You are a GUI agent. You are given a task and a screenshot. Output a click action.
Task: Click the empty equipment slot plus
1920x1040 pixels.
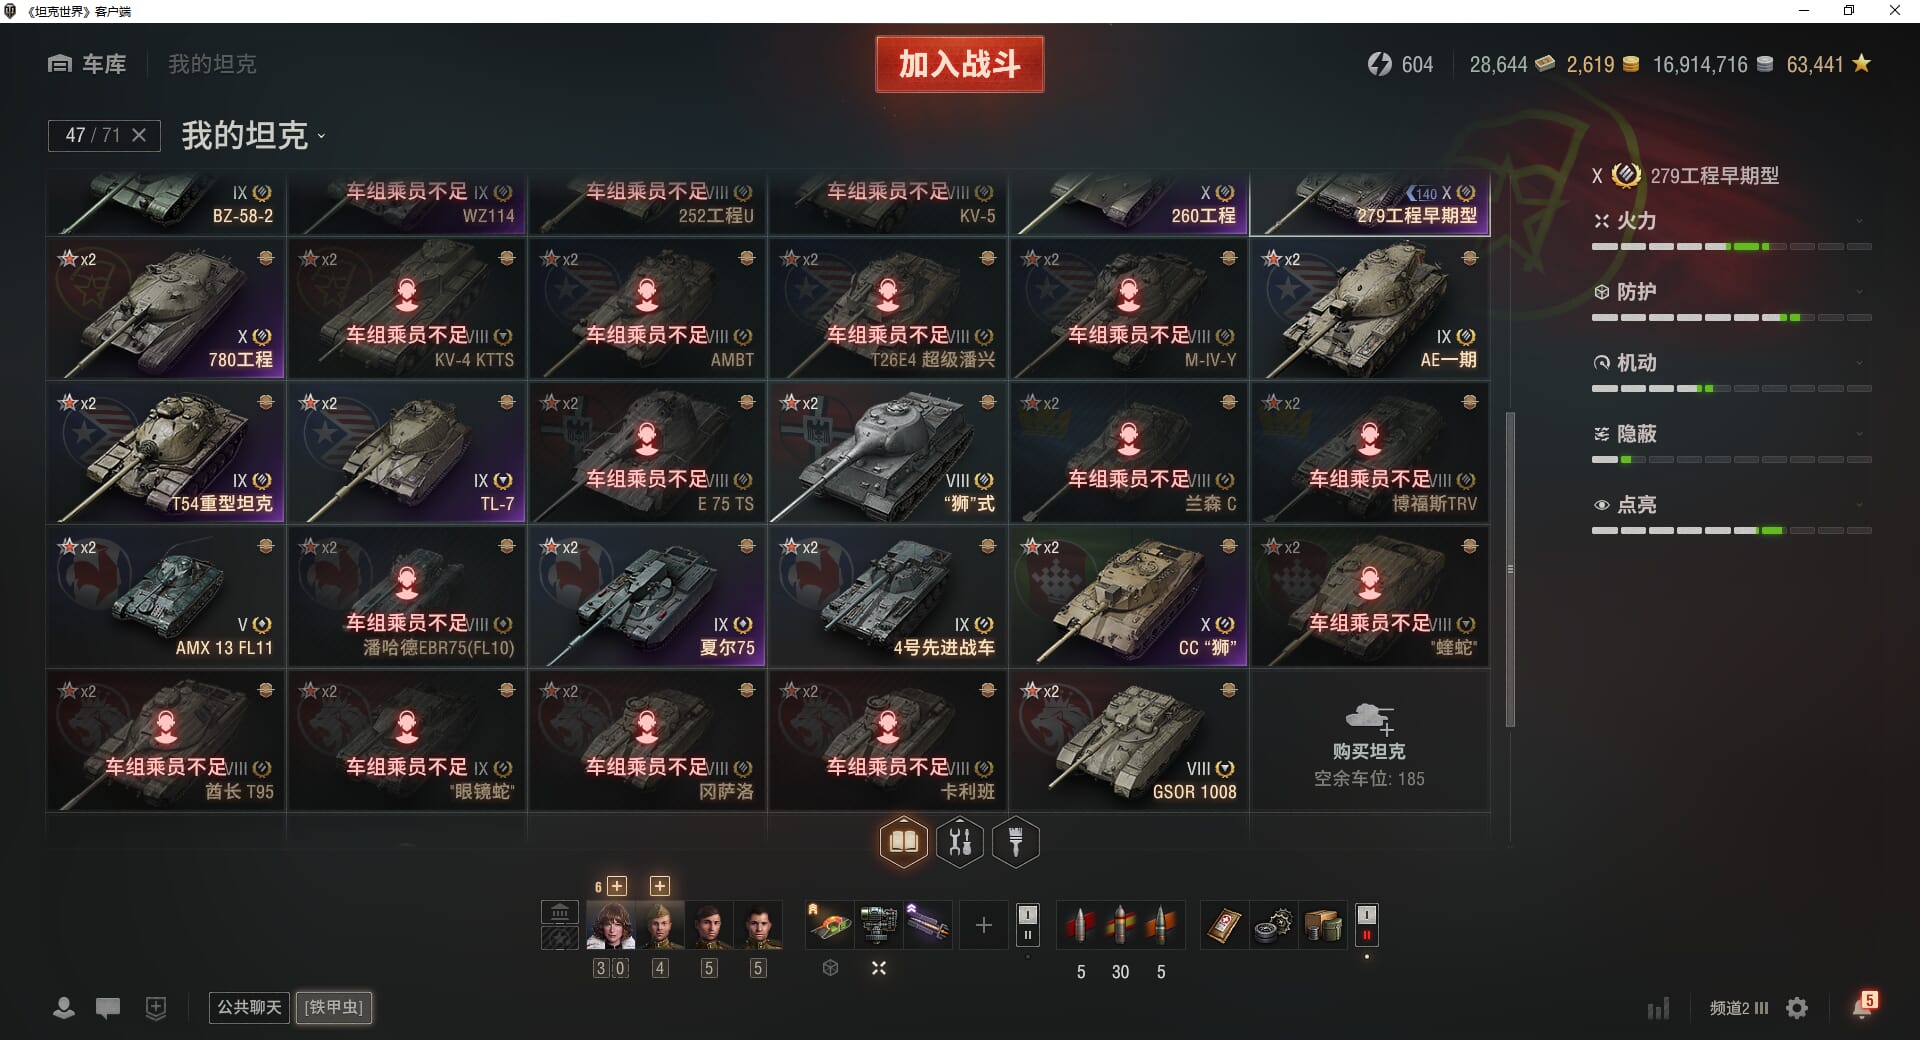tap(983, 926)
